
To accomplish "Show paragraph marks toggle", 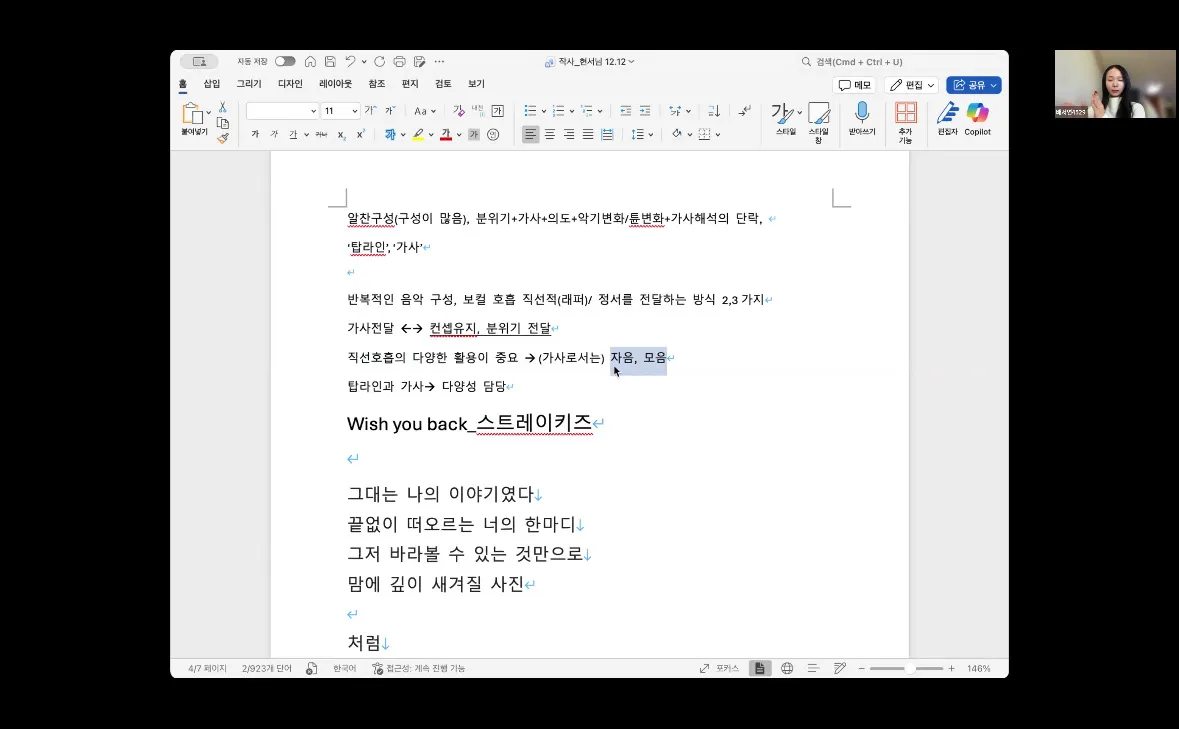I will click(x=744, y=111).
